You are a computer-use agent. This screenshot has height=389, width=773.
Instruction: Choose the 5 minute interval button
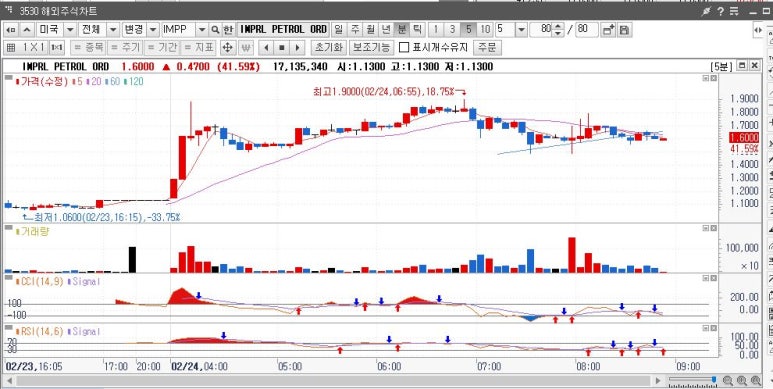pos(468,30)
